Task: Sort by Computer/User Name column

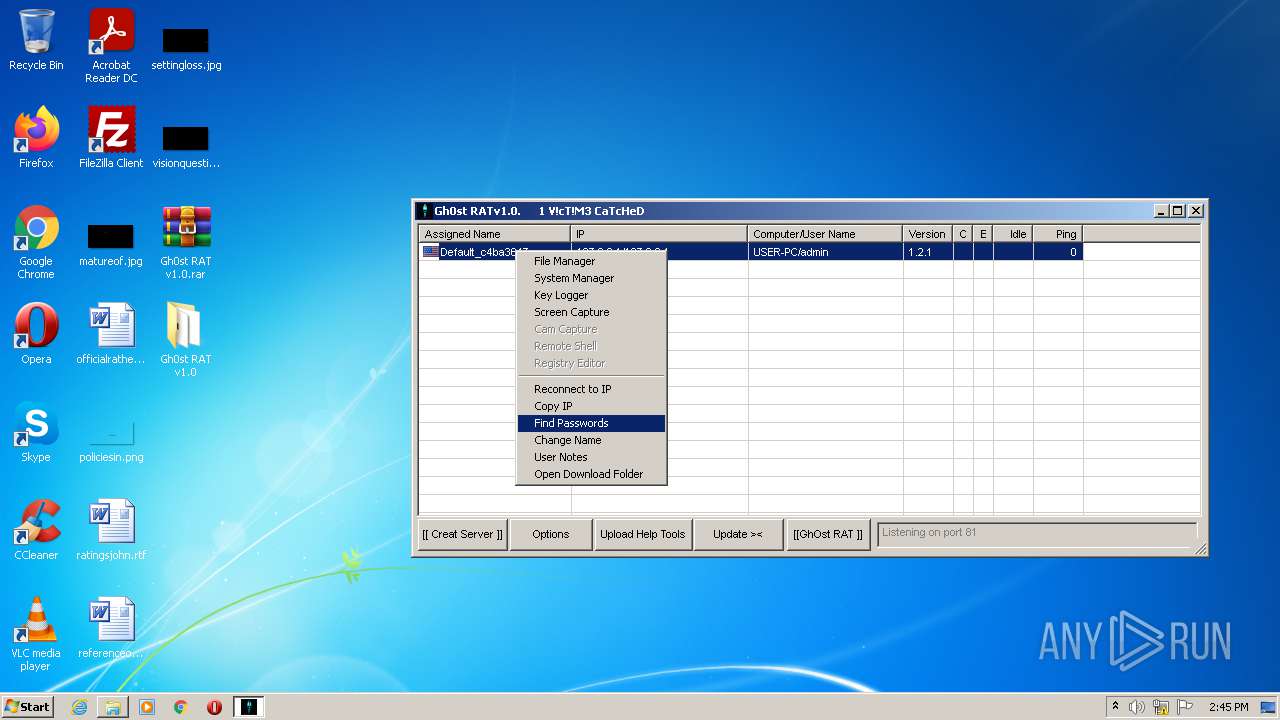Action: click(x=825, y=234)
